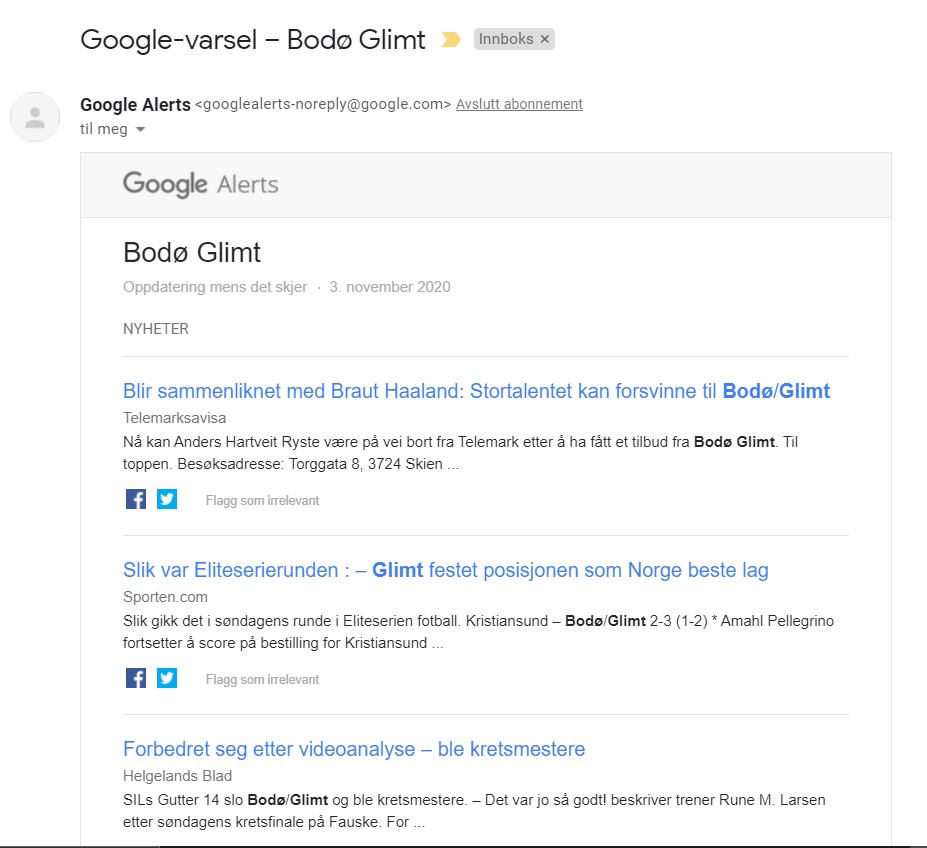Click the Telemarksavisa source name
The image size is (927, 848).
coord(174,417)
